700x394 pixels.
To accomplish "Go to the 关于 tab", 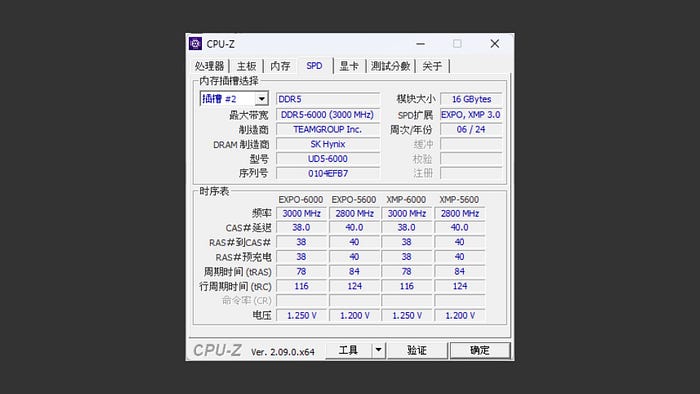I will click(x=432, y=66).
